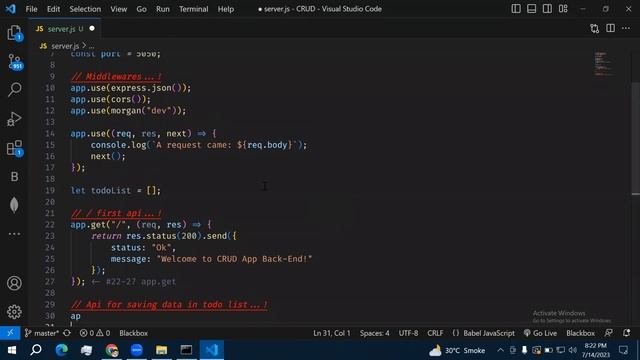Image resolution: width=640 pixels, height=360 pixels.
Task: Open notifications bell in status bar
Action: [x=627, y=333]
